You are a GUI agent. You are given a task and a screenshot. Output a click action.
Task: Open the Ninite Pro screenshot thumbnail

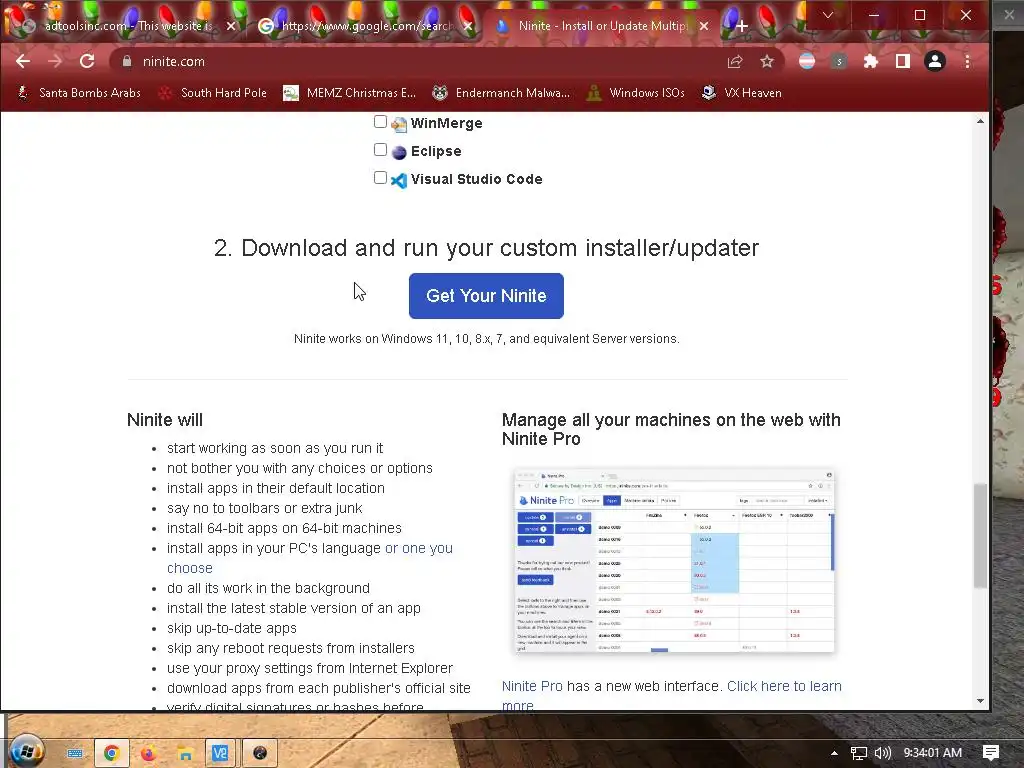coord(674,560)
